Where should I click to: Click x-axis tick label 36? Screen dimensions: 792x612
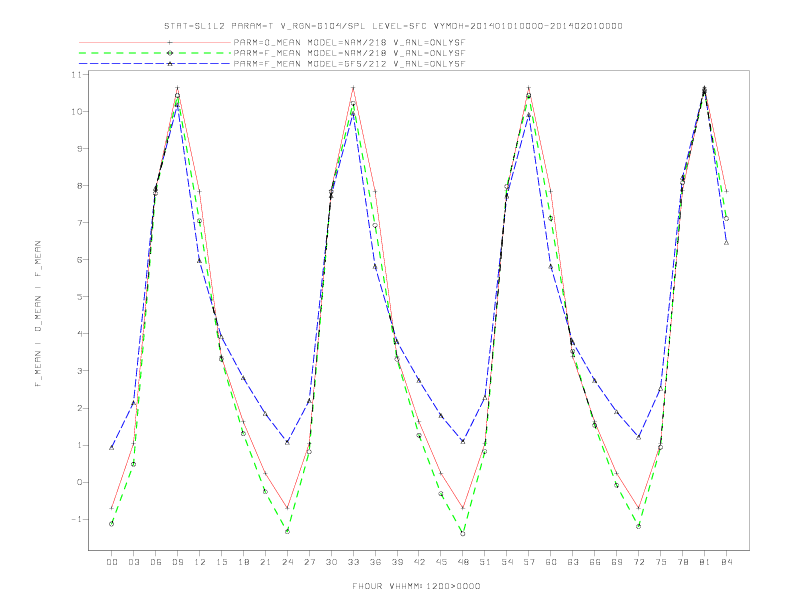pyautogui.click(x=375, y=562)
